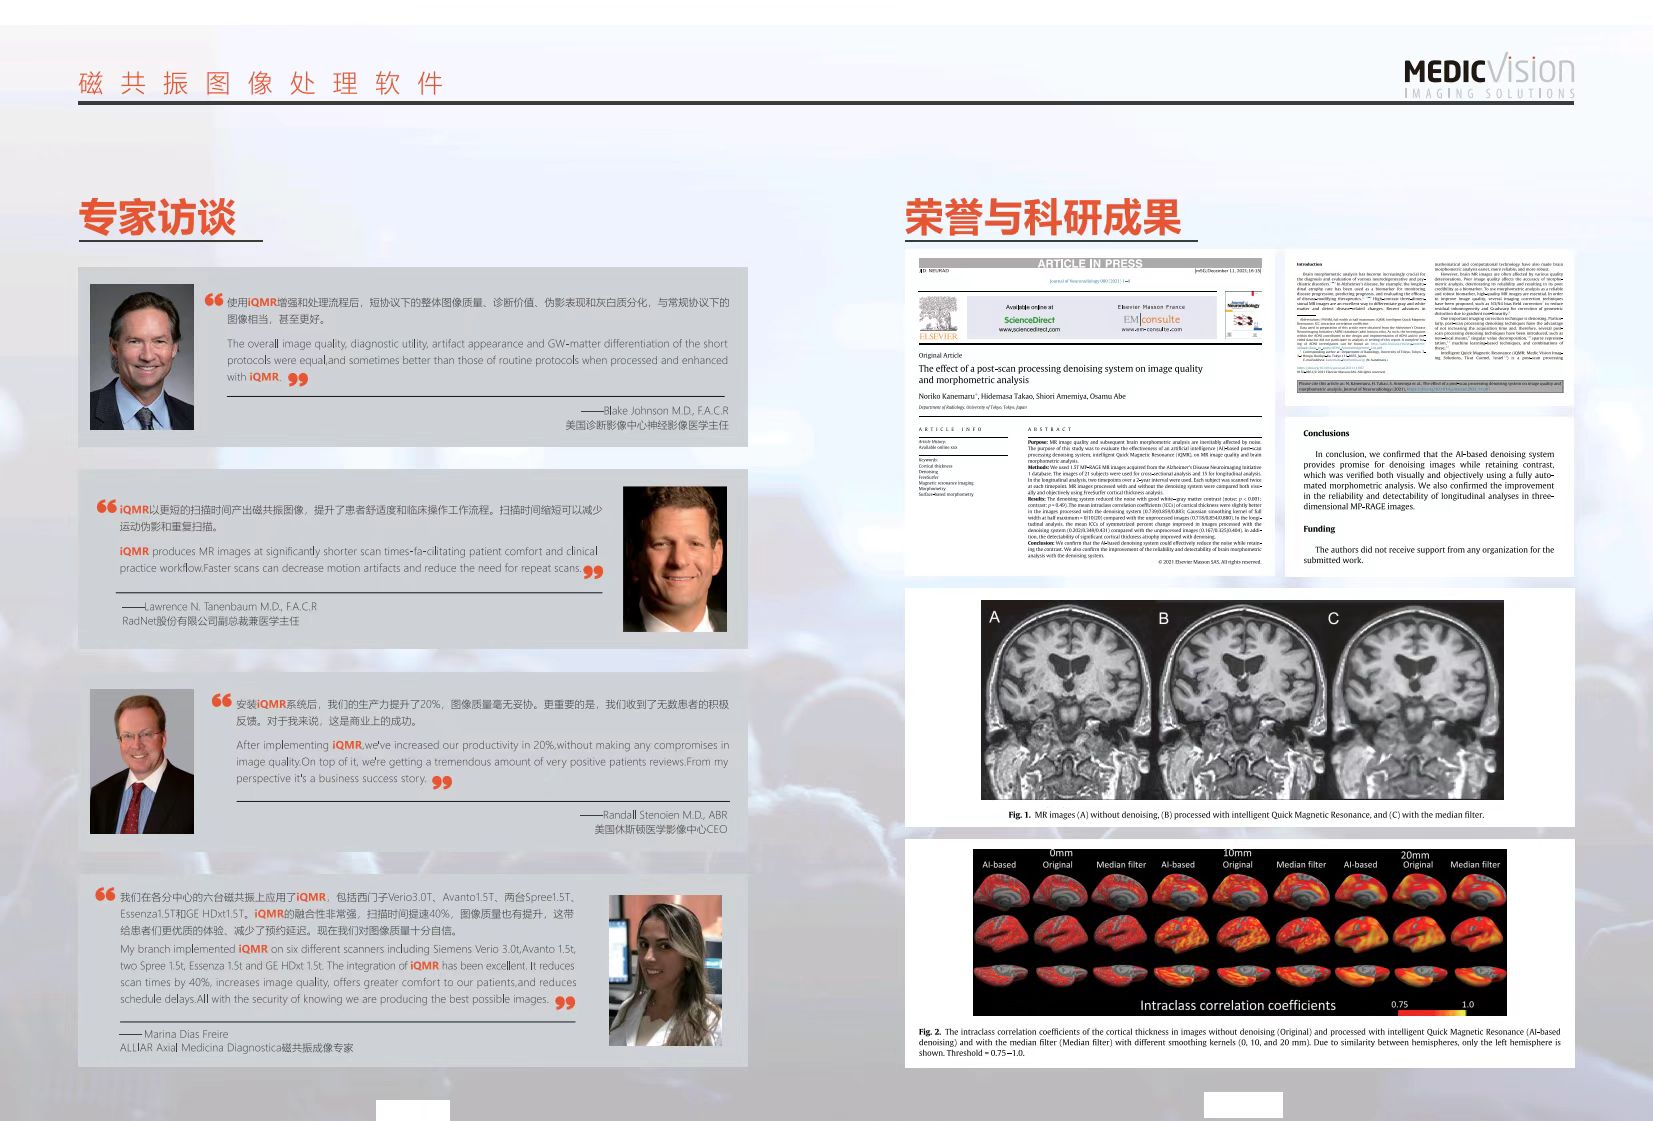Click Marina's English quote about six scanners
1653x1121 pixels.
tap(348, 974)
